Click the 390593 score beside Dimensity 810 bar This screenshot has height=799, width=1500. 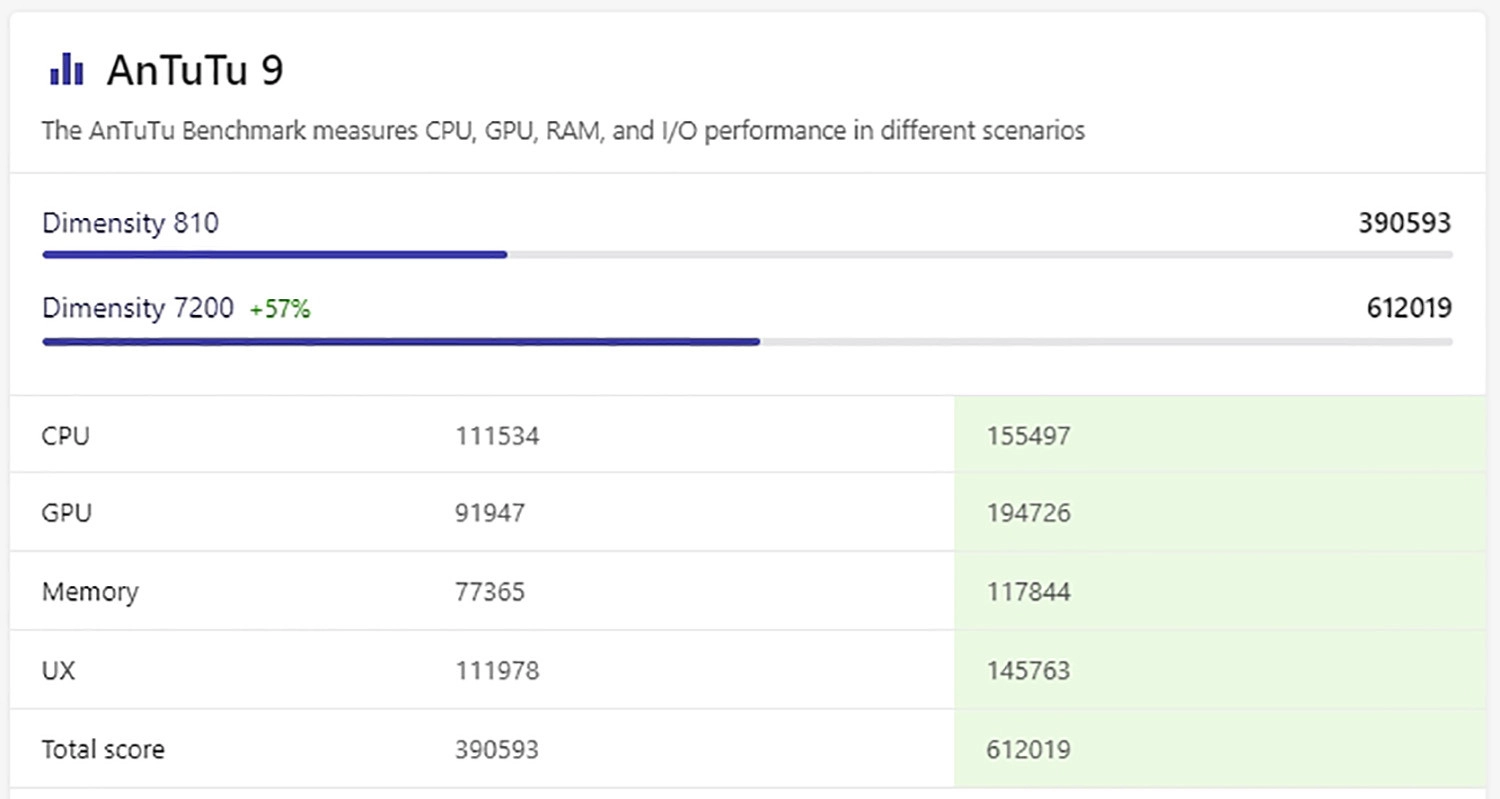click(1404, 223)
